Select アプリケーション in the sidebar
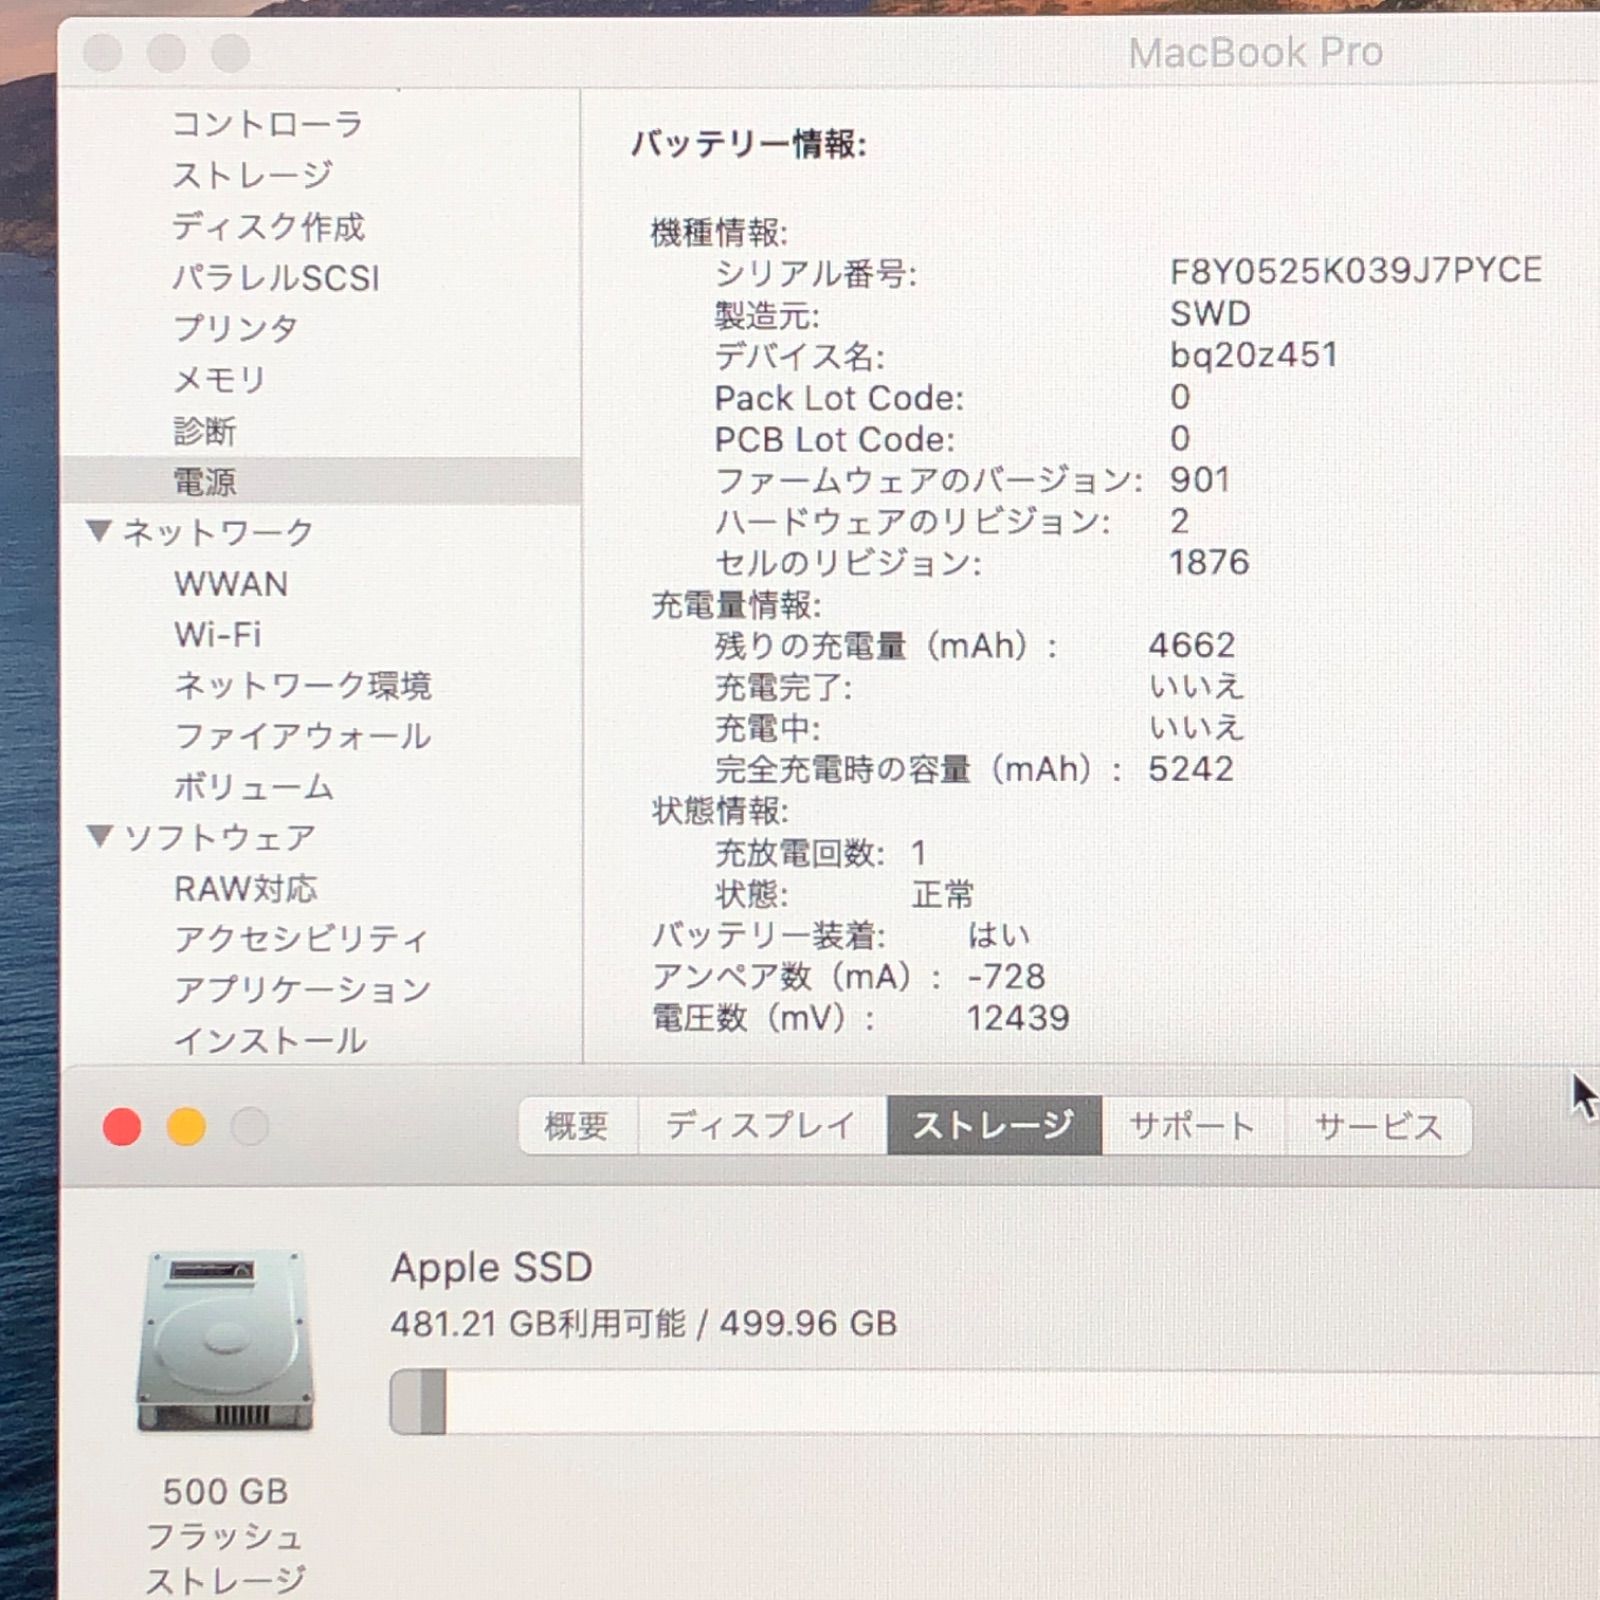 coord(302,990)
